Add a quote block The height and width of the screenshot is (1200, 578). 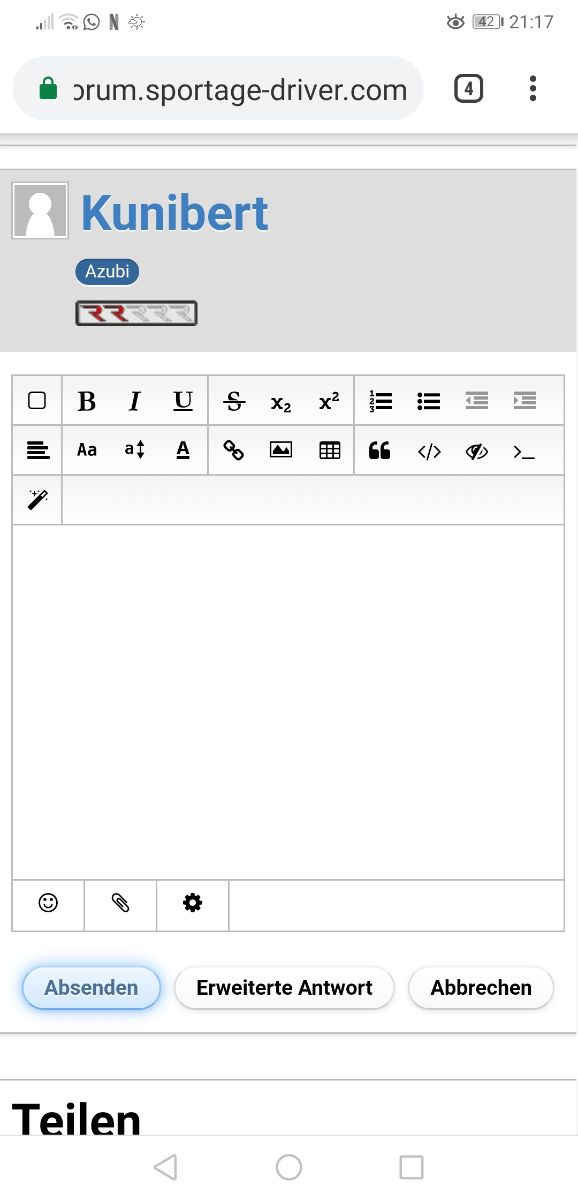[x=379, y=450]
